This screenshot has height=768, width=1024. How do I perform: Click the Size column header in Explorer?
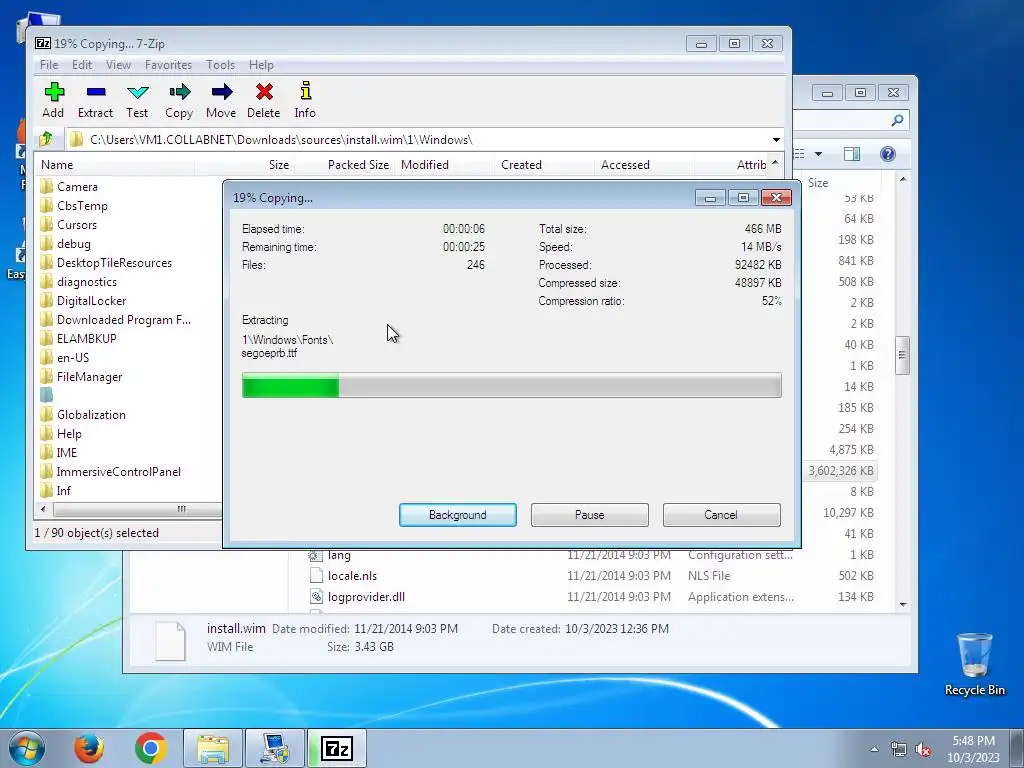click(818, 183)
